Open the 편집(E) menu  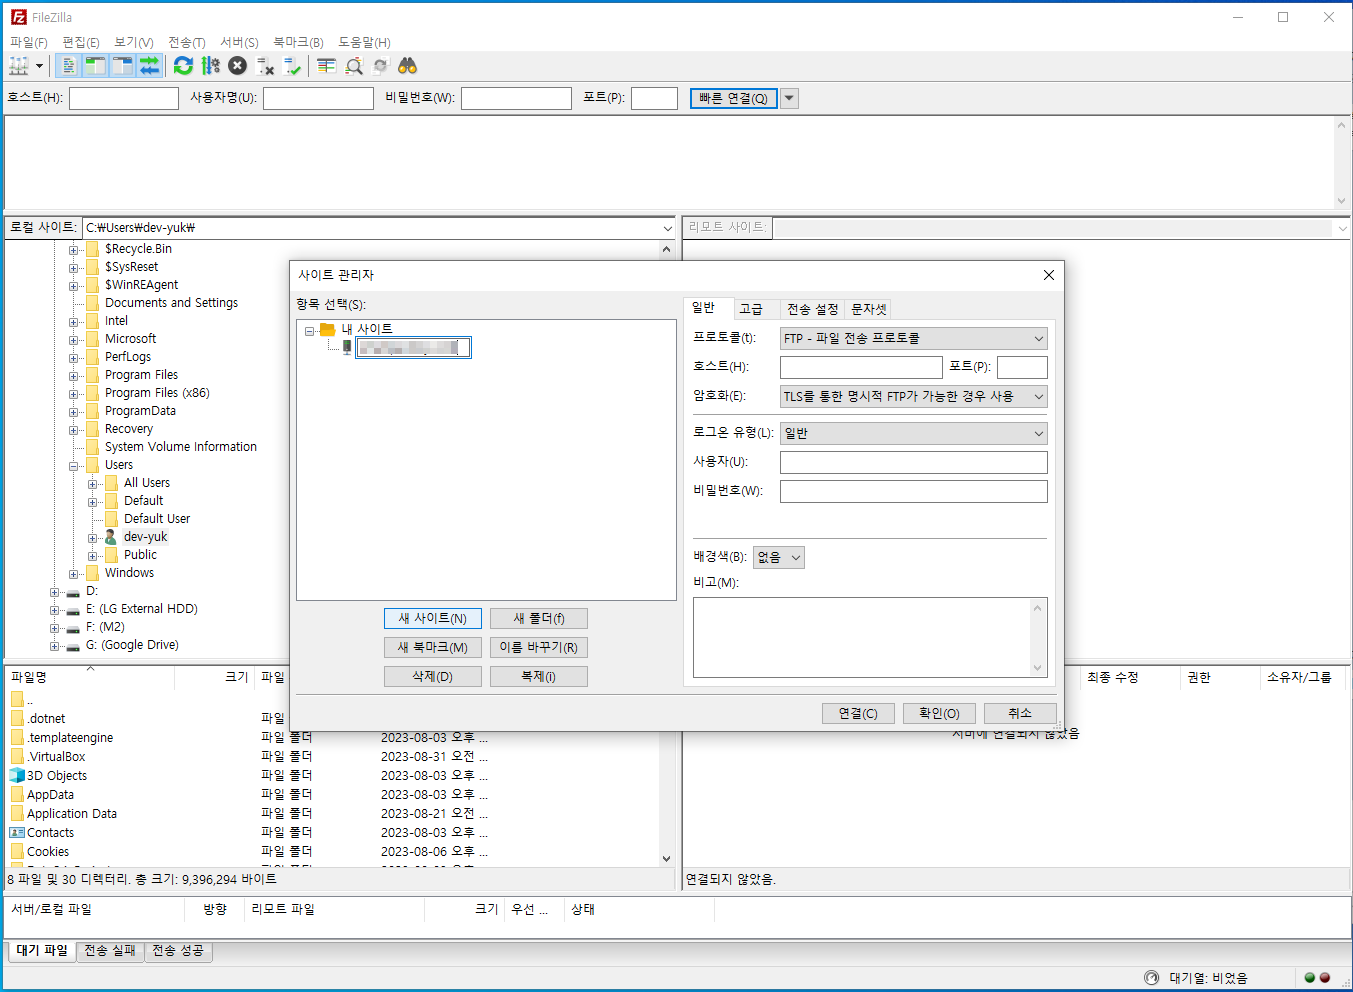(x=81, y=42)
